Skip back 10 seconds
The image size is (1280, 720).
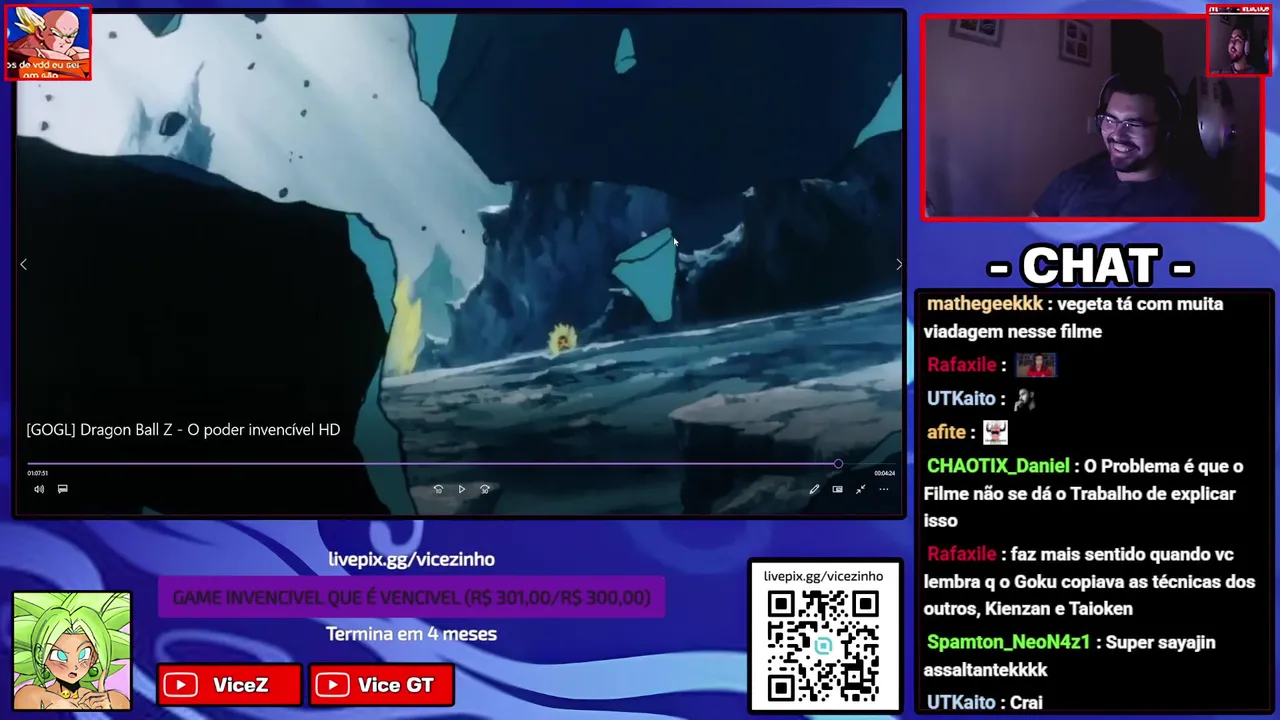tap(438, 489)
